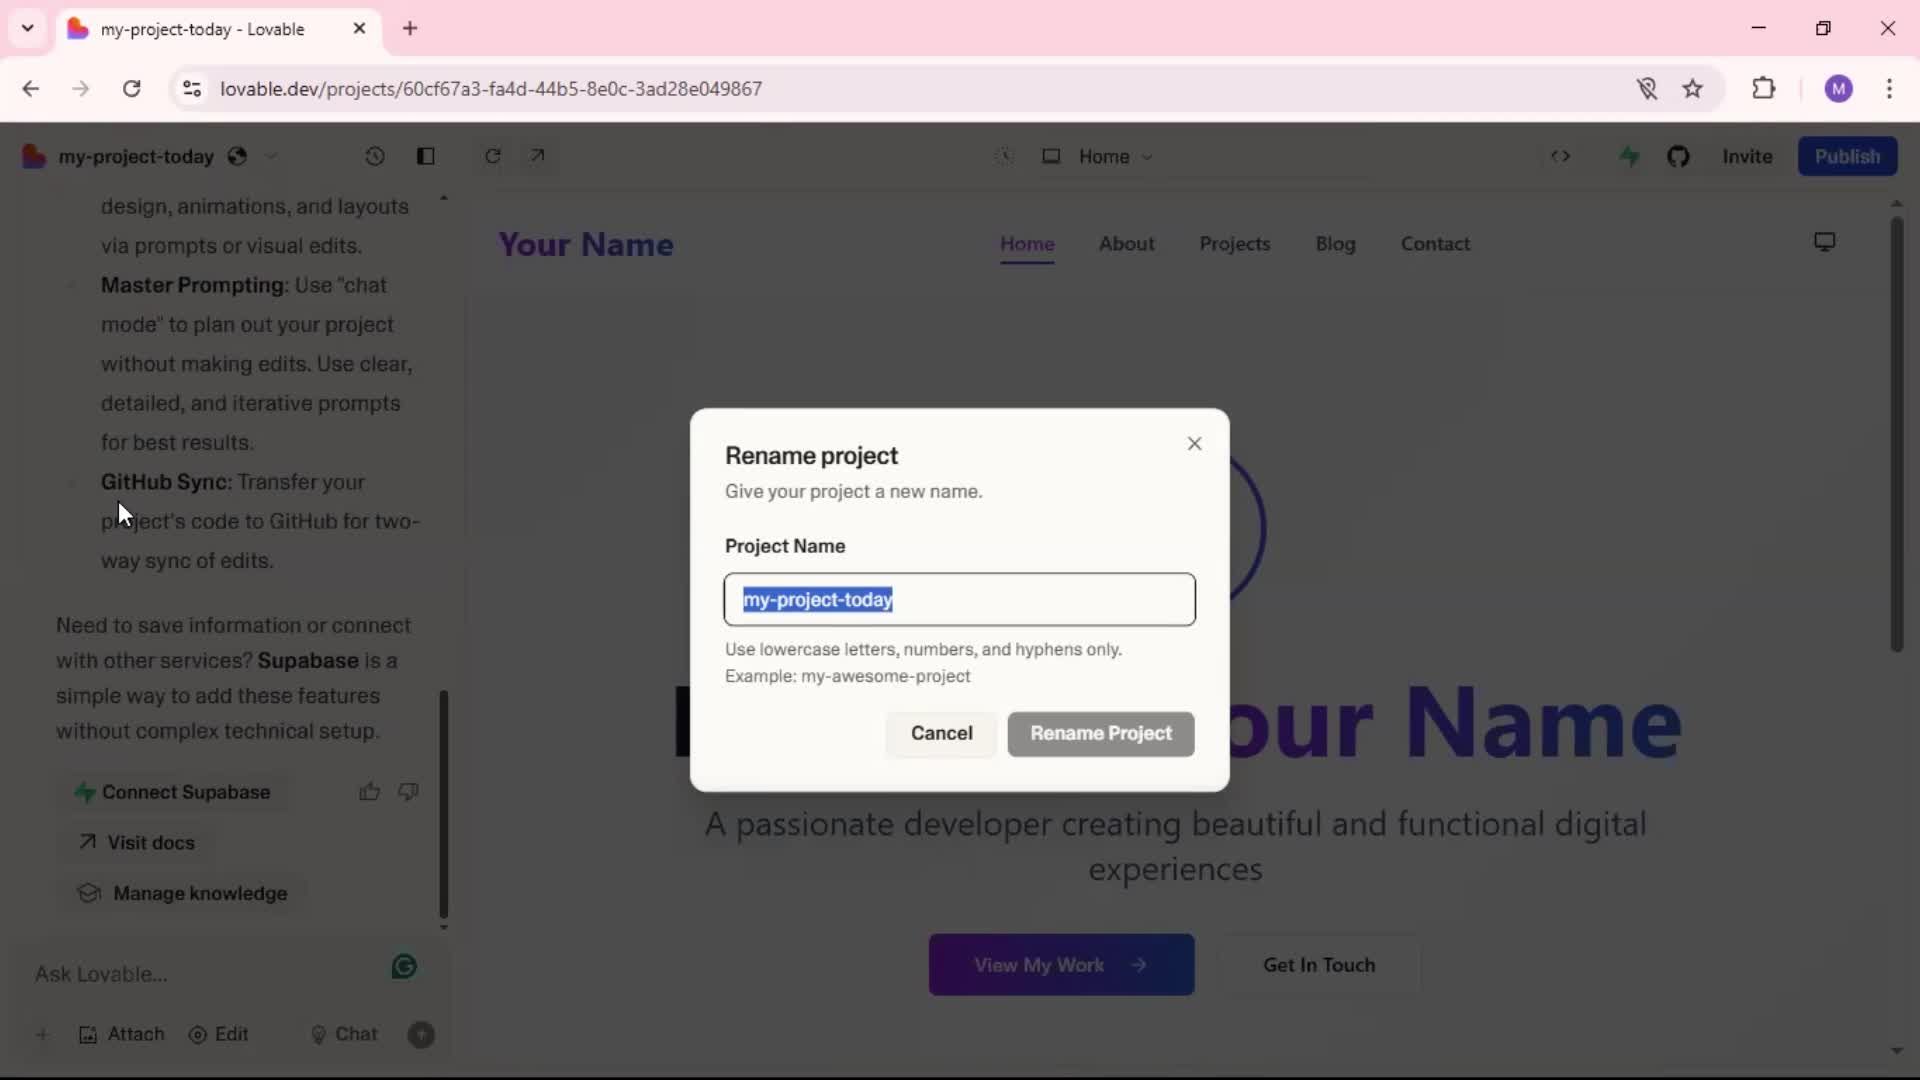Close the my-project-today browser tab
Image resolution: width=1920 pixels, height=1080 pixels.
click(359, 29)
